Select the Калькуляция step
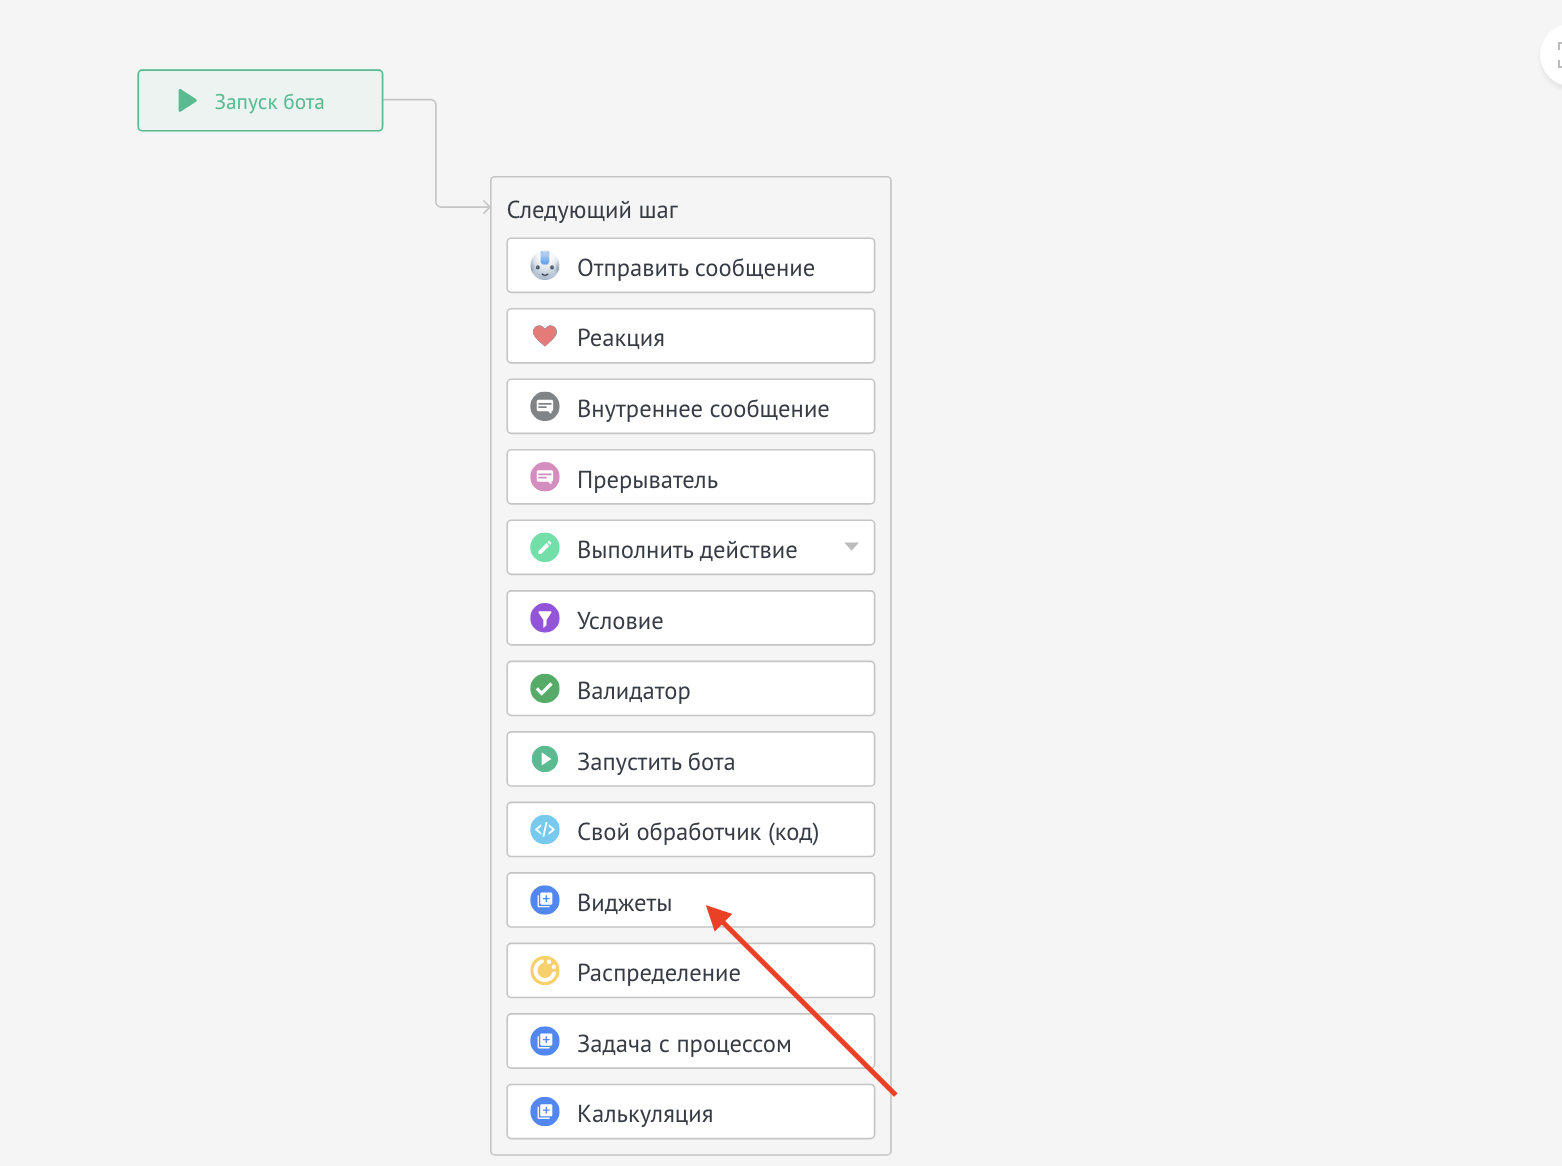The width and height of the screenshot is (1562, 1166). click(x=690, y=1112)
